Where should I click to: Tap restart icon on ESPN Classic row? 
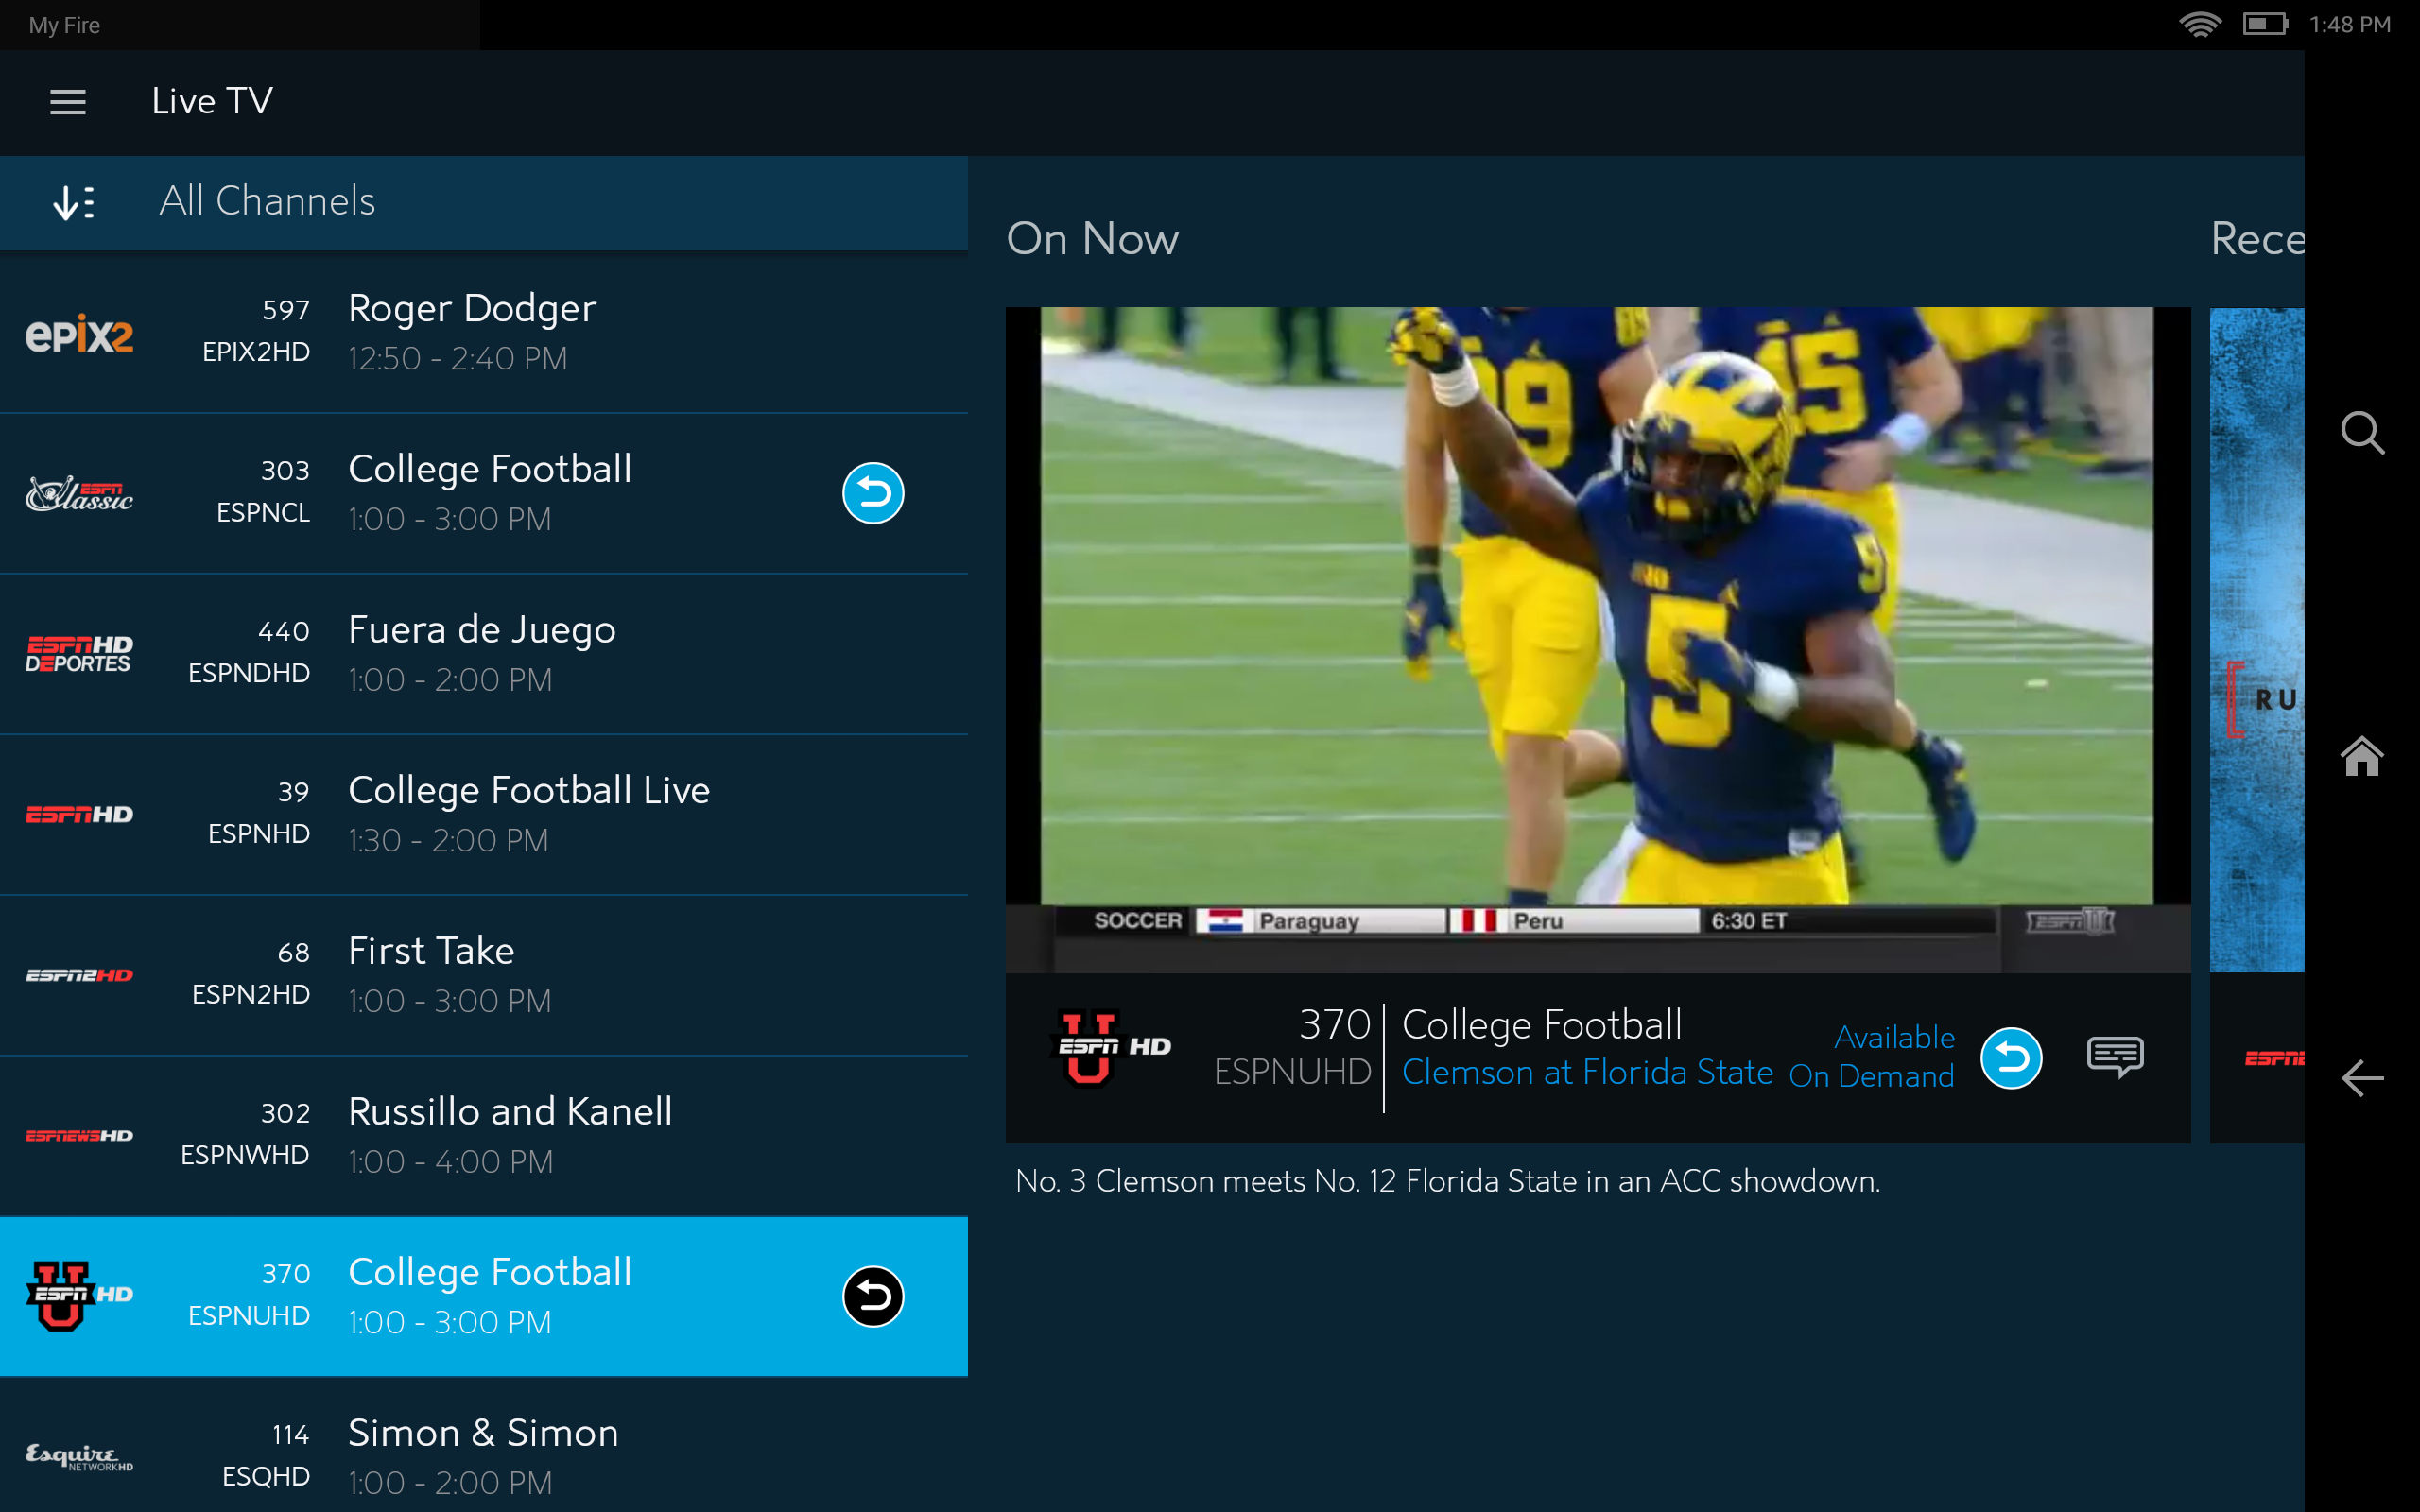872,493
